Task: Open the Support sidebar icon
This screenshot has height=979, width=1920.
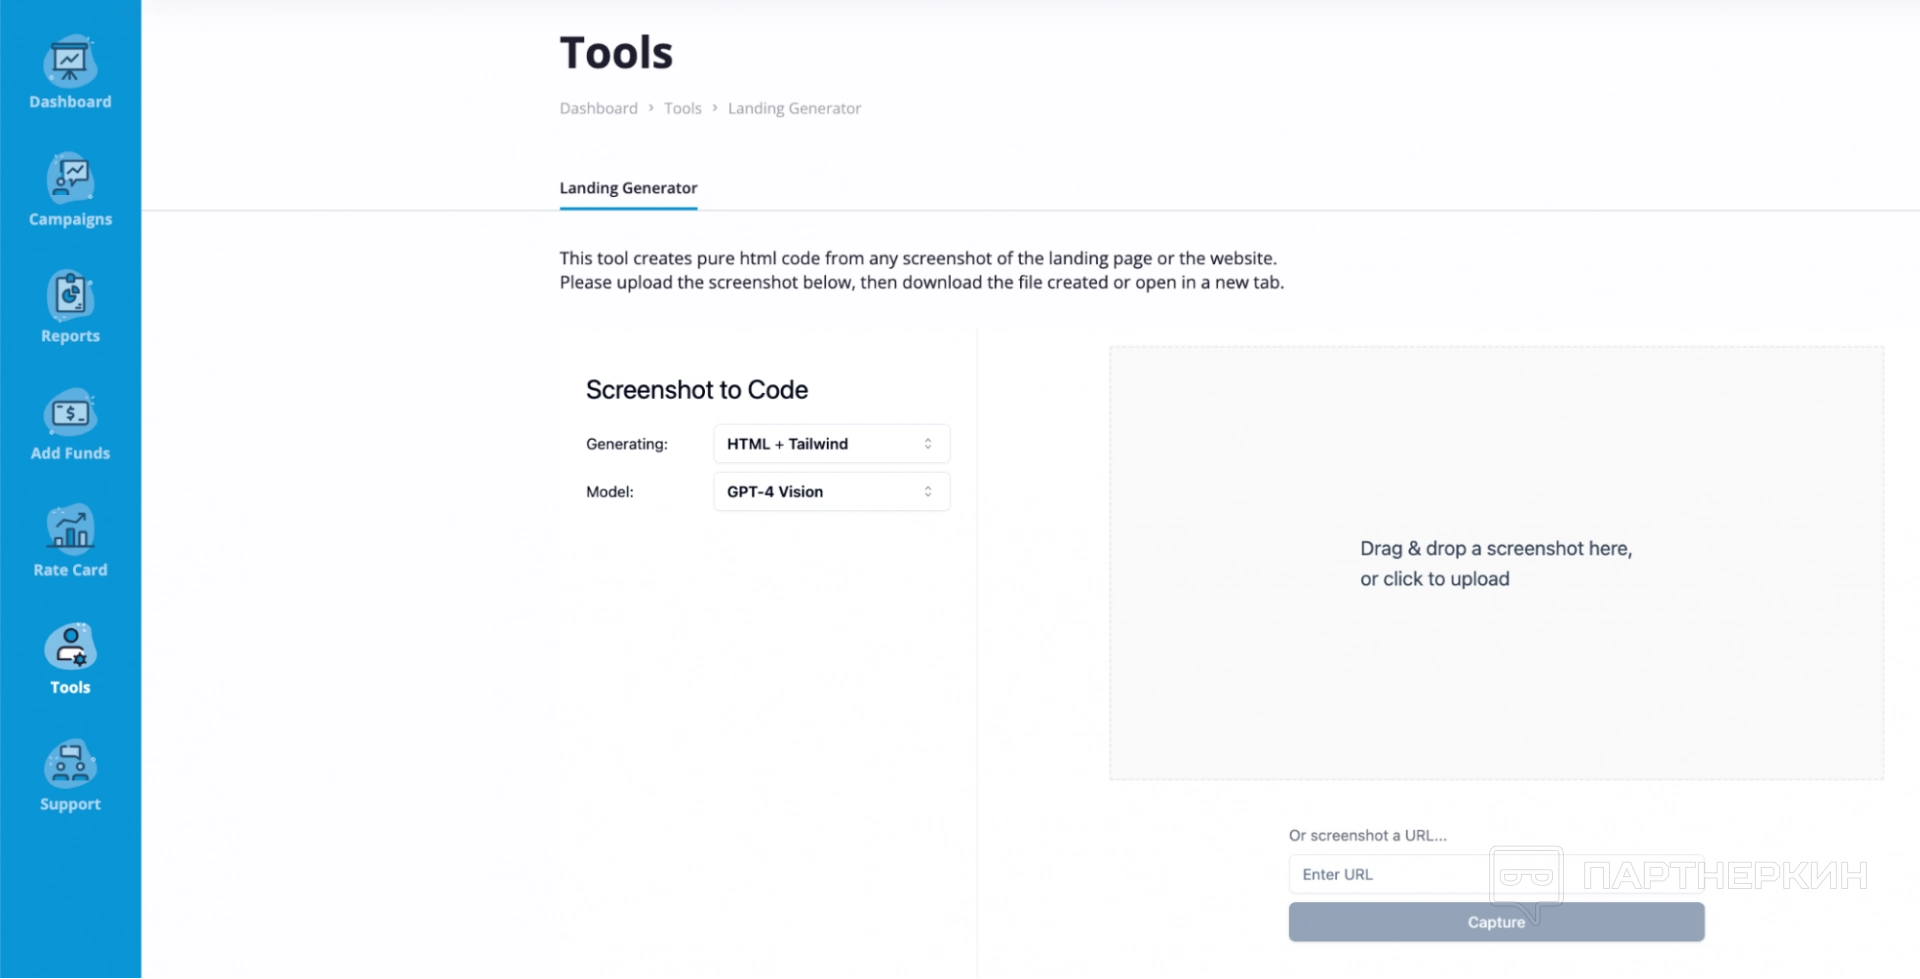Action: [70, 765]
